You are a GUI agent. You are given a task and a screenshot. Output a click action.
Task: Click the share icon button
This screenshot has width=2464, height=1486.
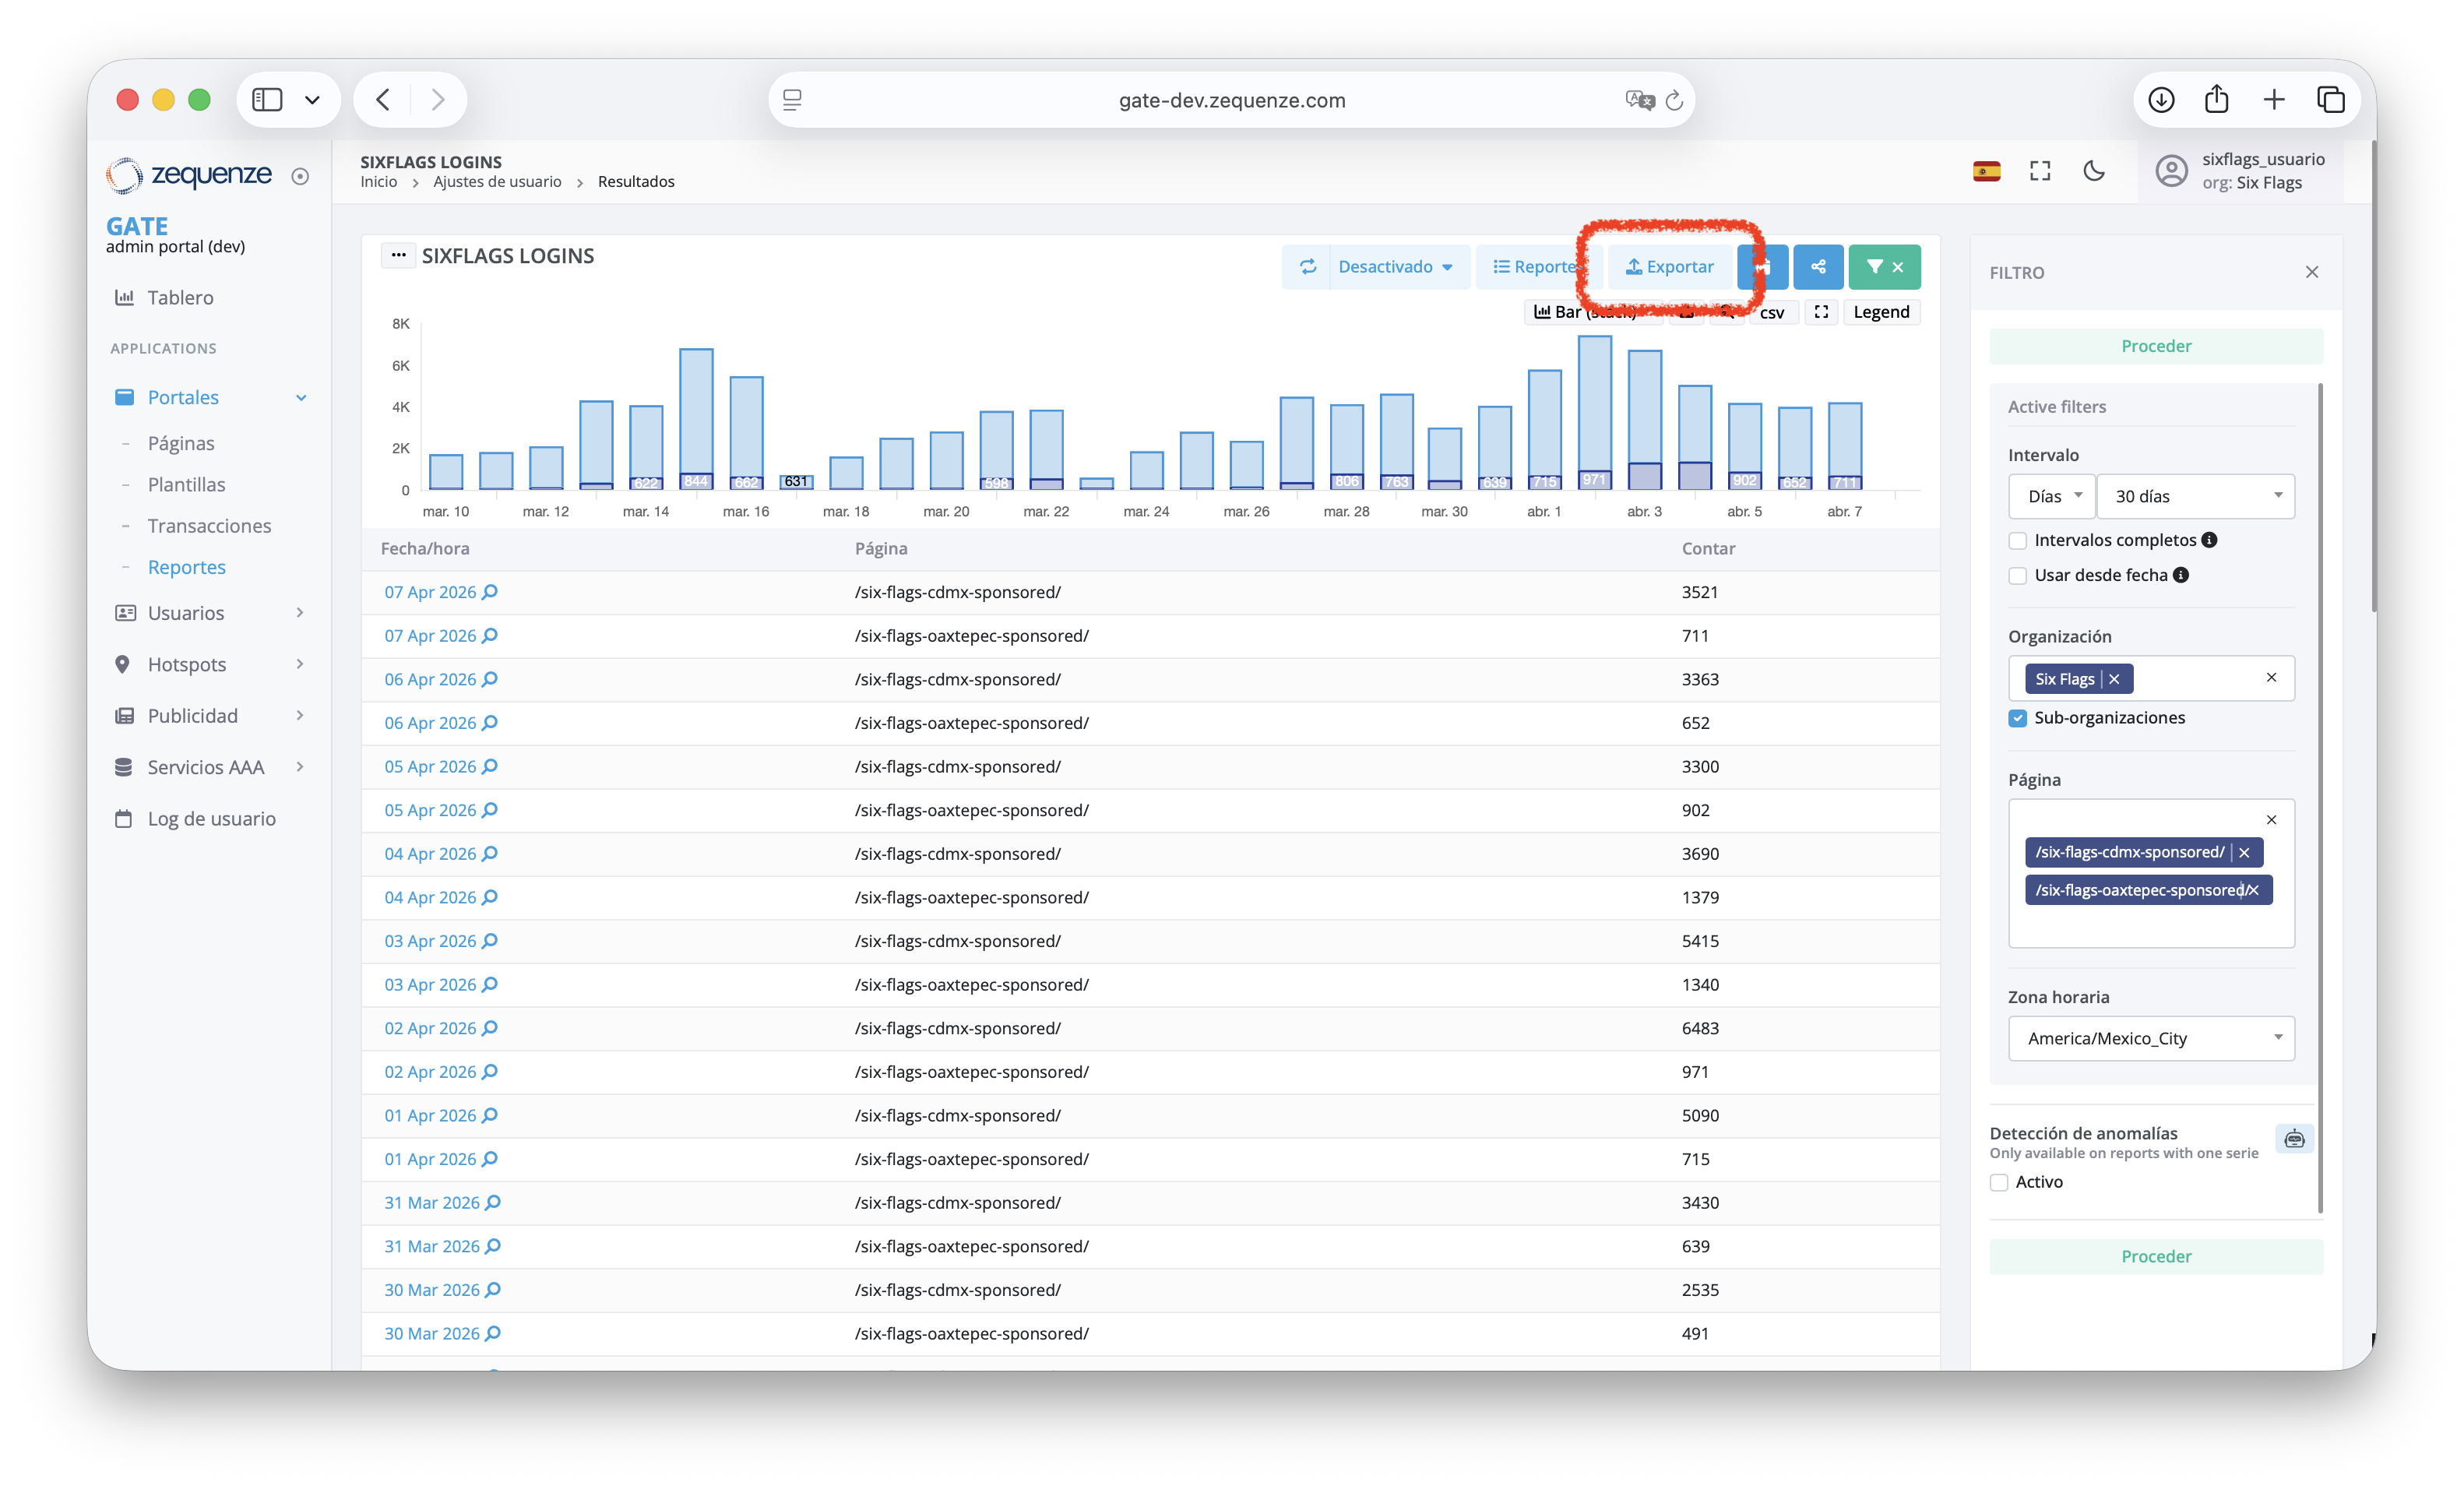point(1817,267)
